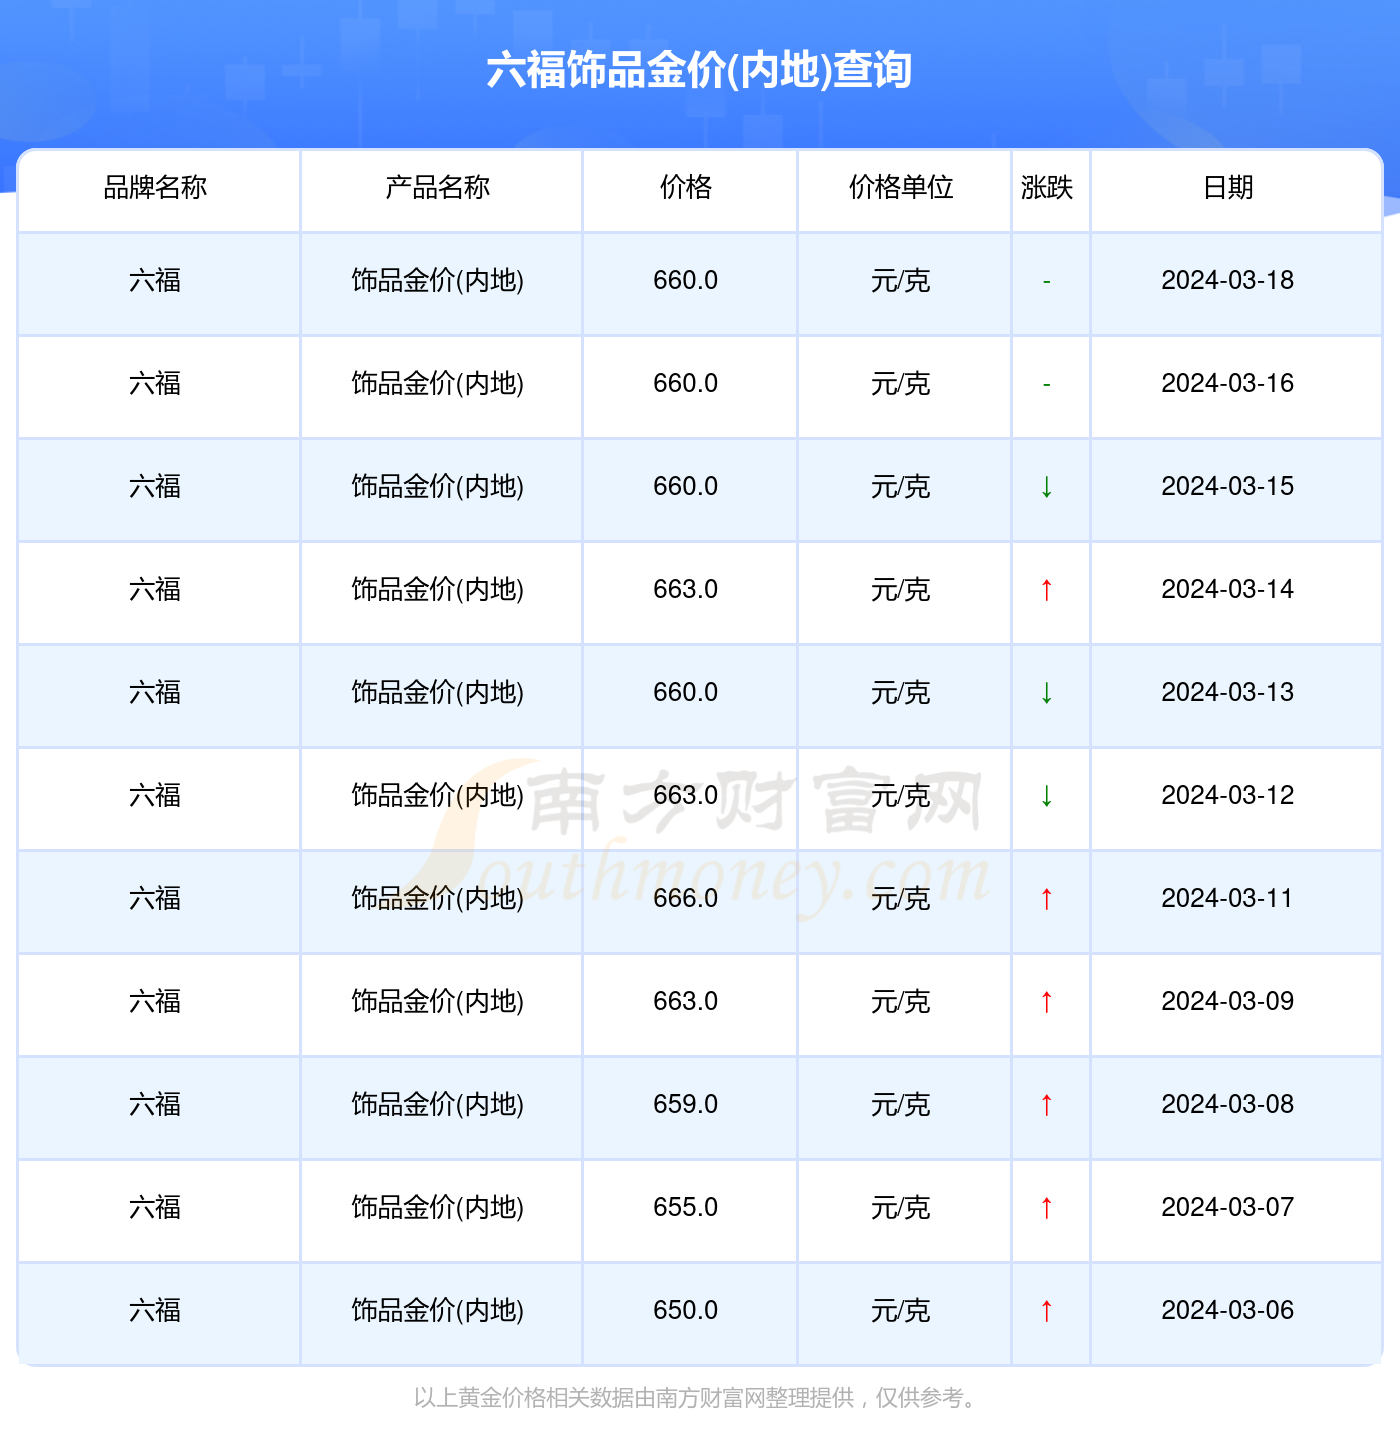Click the date 2024-03-07
1400x1455 pixels.
tap(1228, 1207)
